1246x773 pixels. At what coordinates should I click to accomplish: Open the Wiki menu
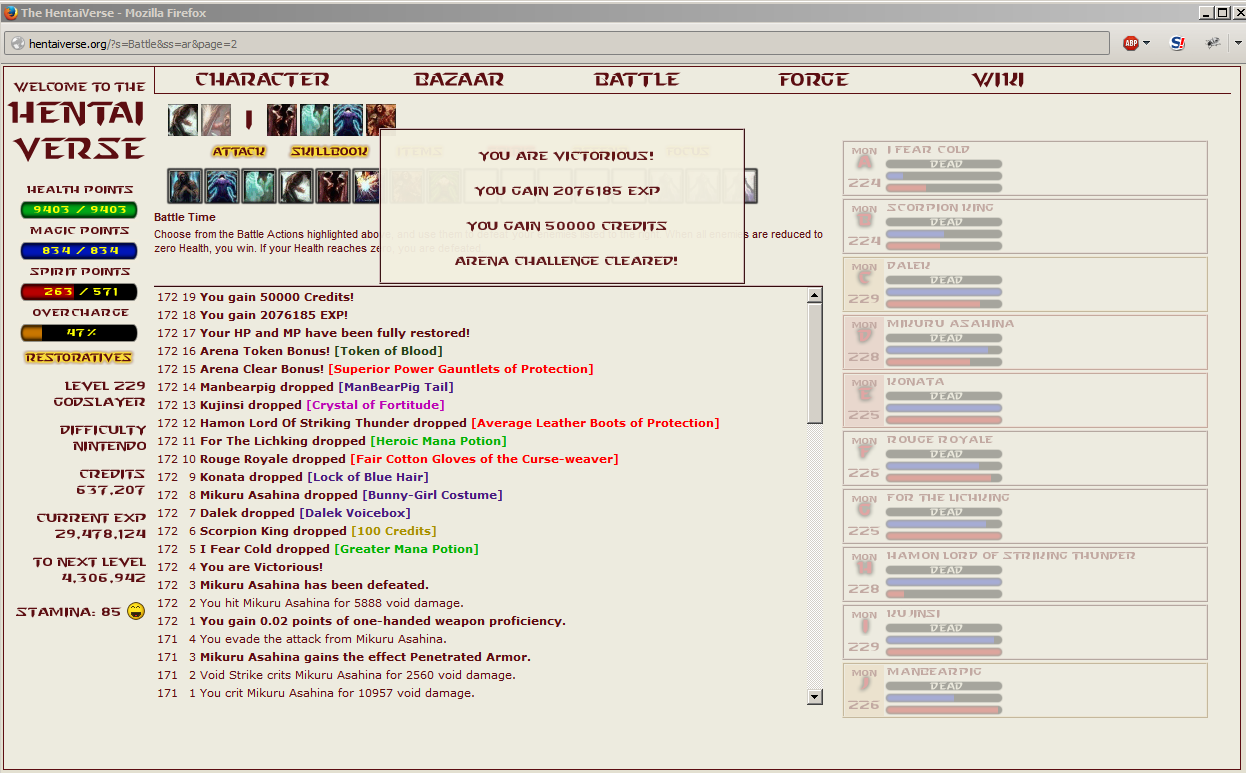click(998, 80)
